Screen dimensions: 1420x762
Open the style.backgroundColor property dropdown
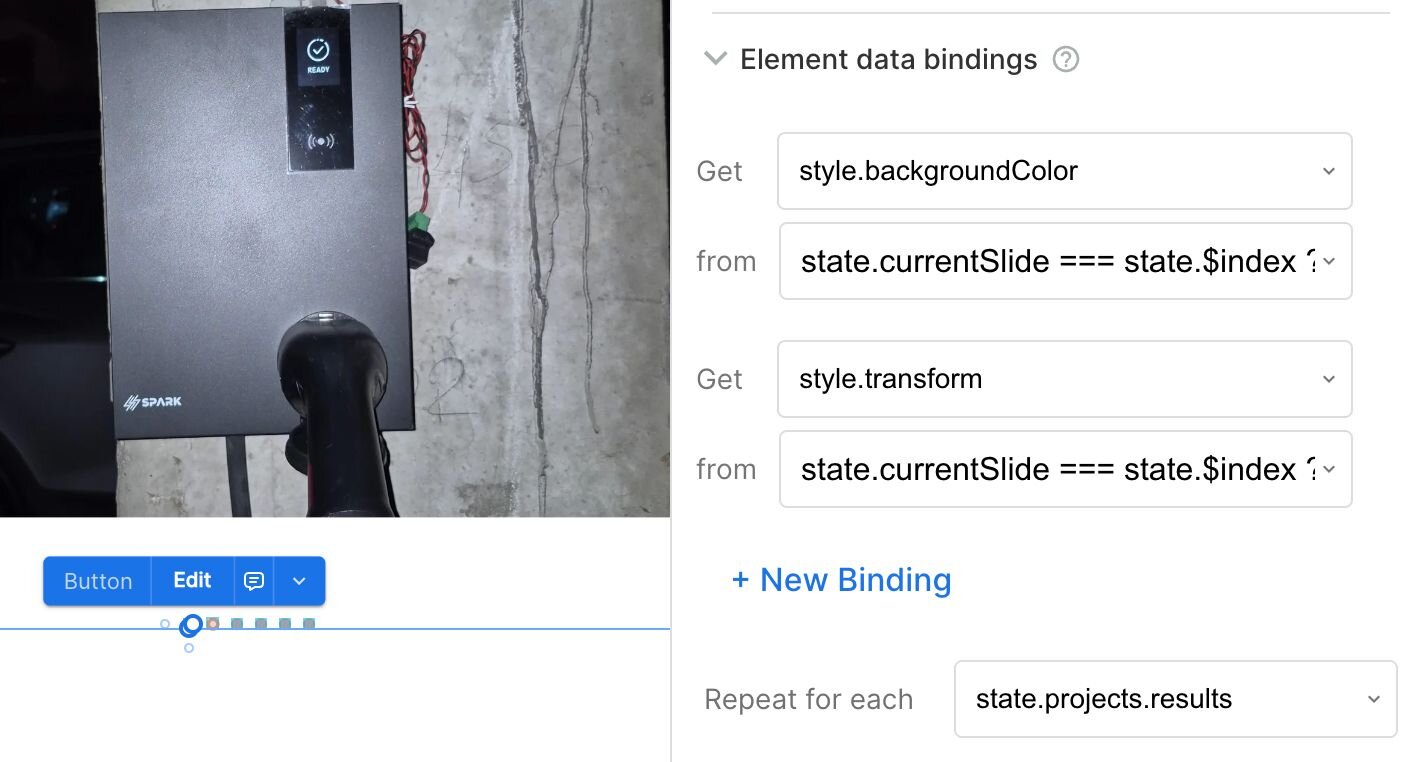tap(1064, 171)
